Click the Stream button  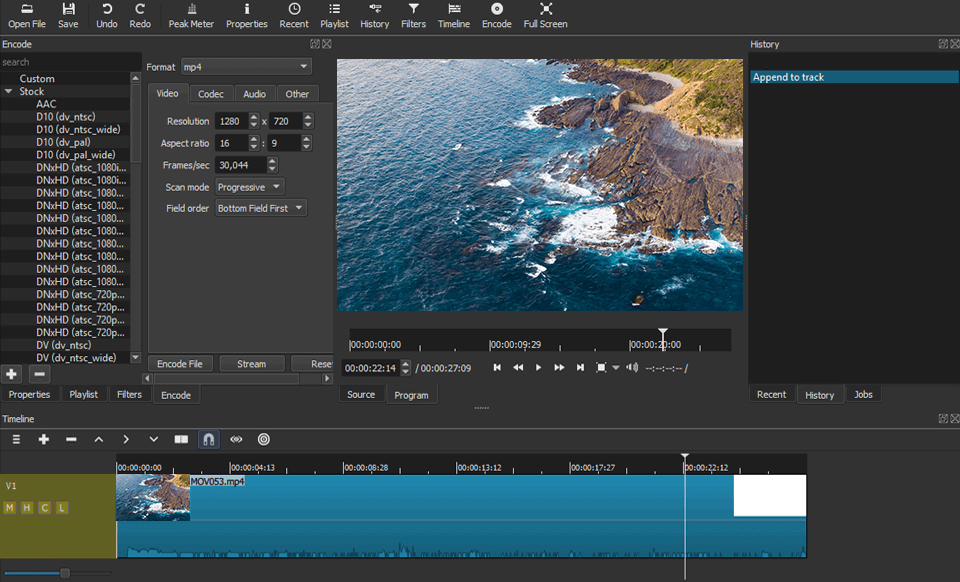pyautogui.click(x=252, y=363)
